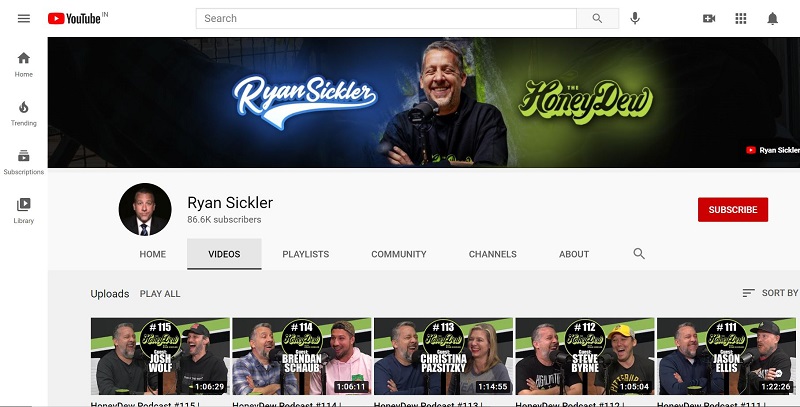The width and height of the screenshot is (800, 407).
Task: Search within the channel magnifier icon
Action: (x=639, y=253)
